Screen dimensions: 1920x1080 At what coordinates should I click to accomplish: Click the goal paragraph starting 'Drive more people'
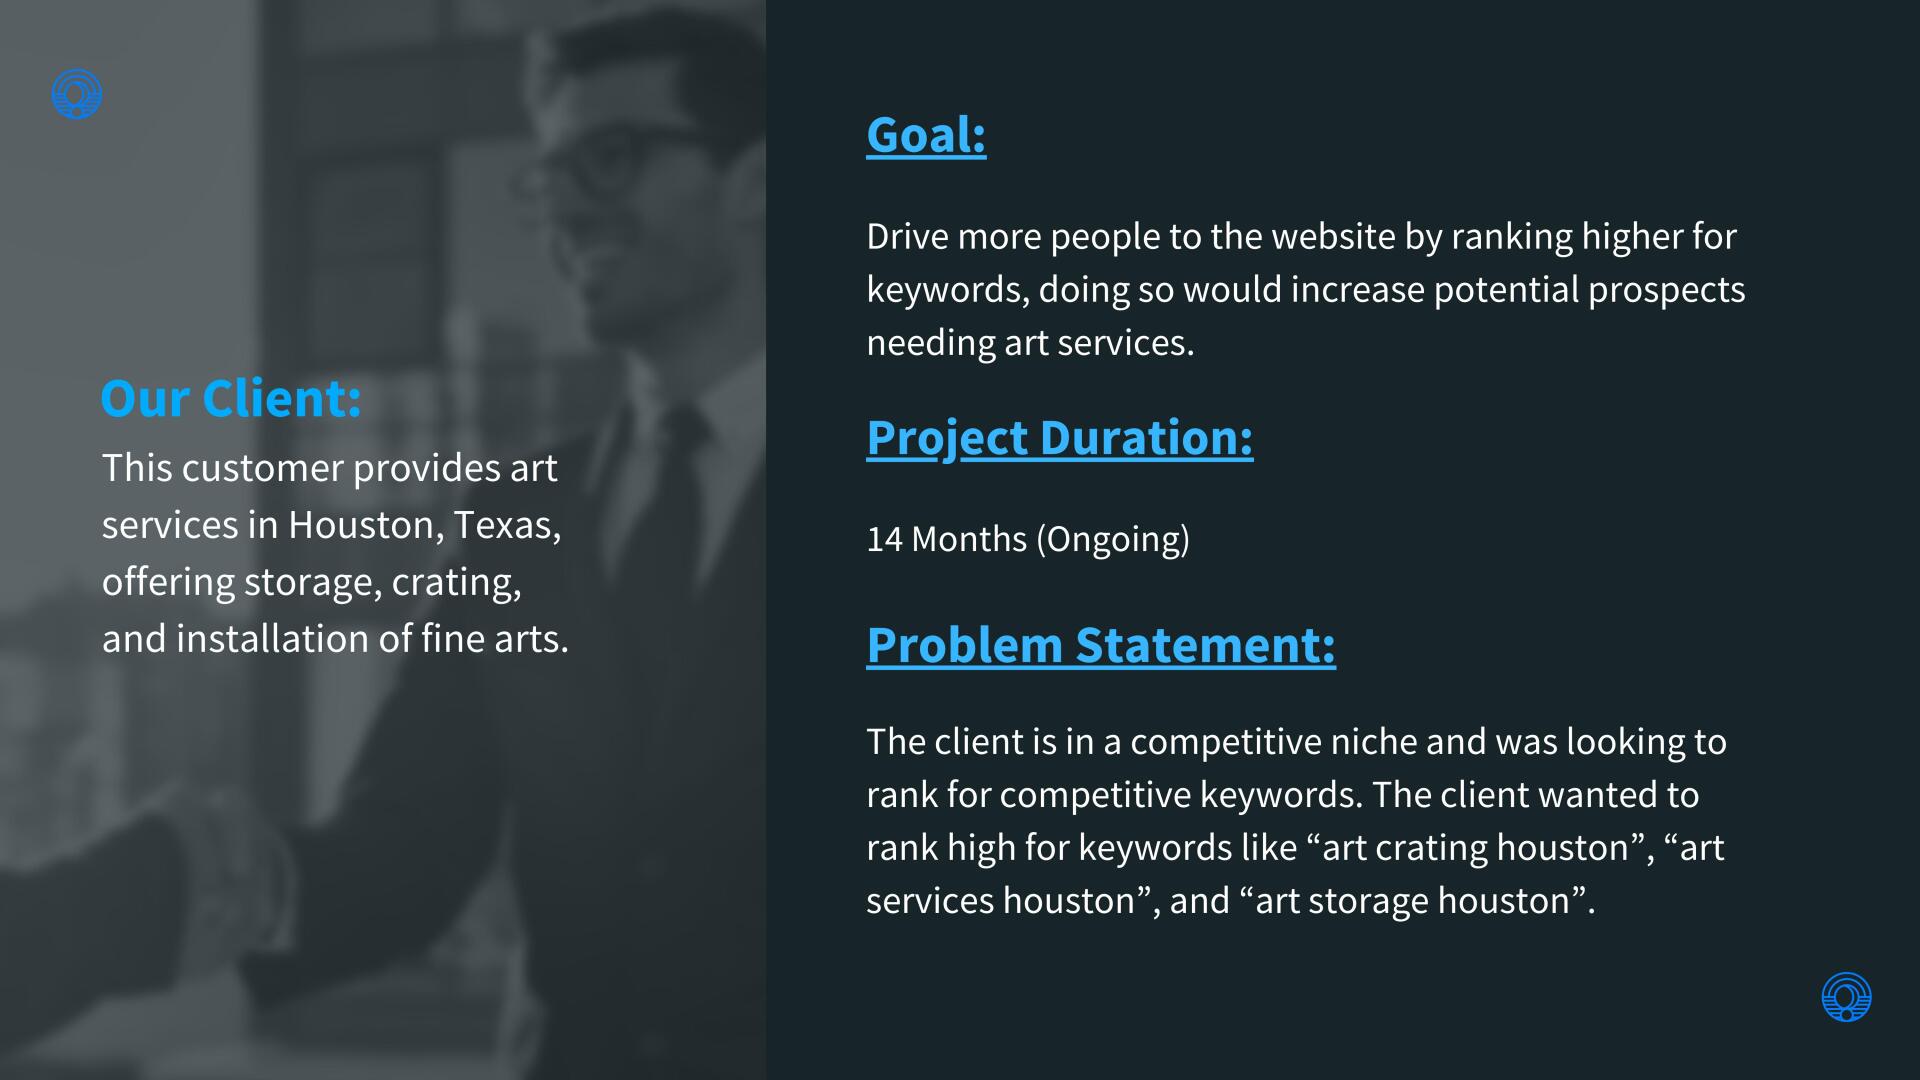(x=1305, y=289)
